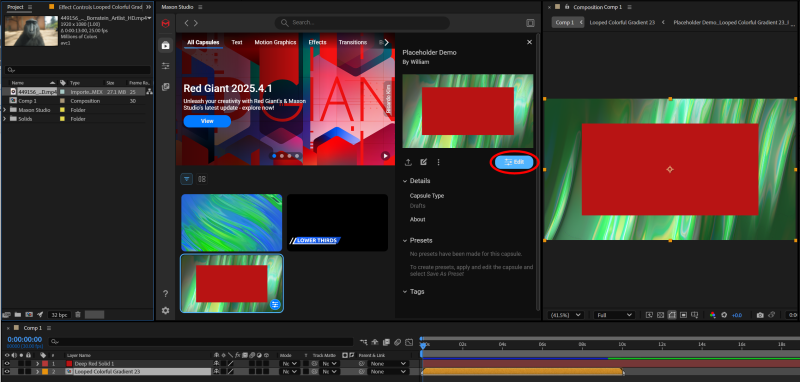The height and width of the screenshot is (382, 800).
Task: Play the banner video with play icon
Action: pos(386,156)
